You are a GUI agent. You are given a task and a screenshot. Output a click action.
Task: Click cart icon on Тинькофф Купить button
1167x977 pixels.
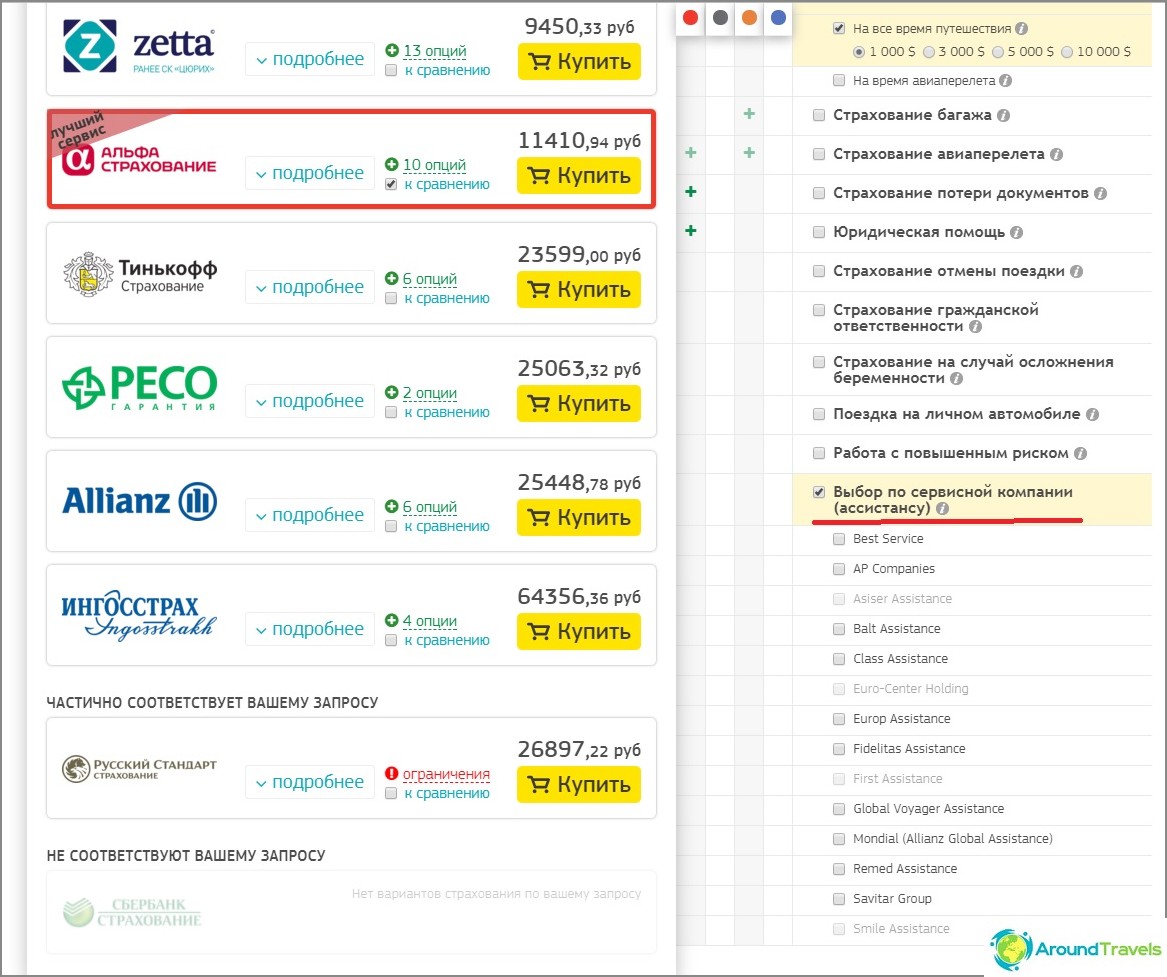tap(538, 289)
